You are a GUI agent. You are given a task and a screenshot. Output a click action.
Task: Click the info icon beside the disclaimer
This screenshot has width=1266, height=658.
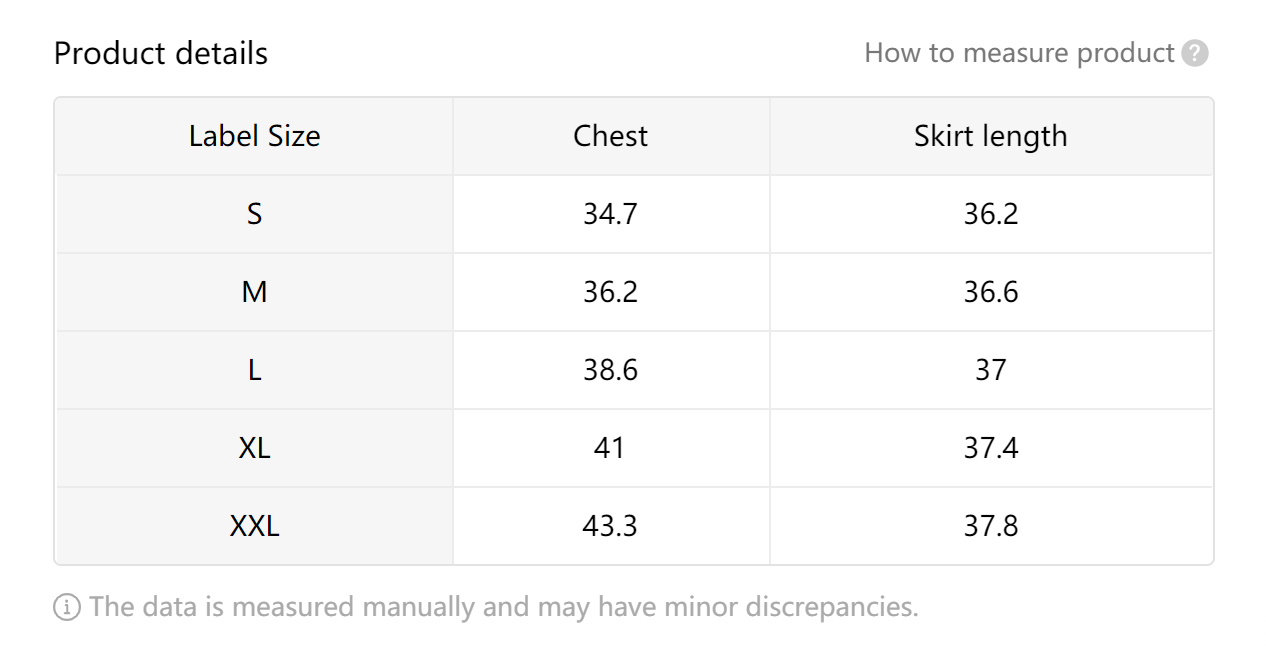(67, 607)
